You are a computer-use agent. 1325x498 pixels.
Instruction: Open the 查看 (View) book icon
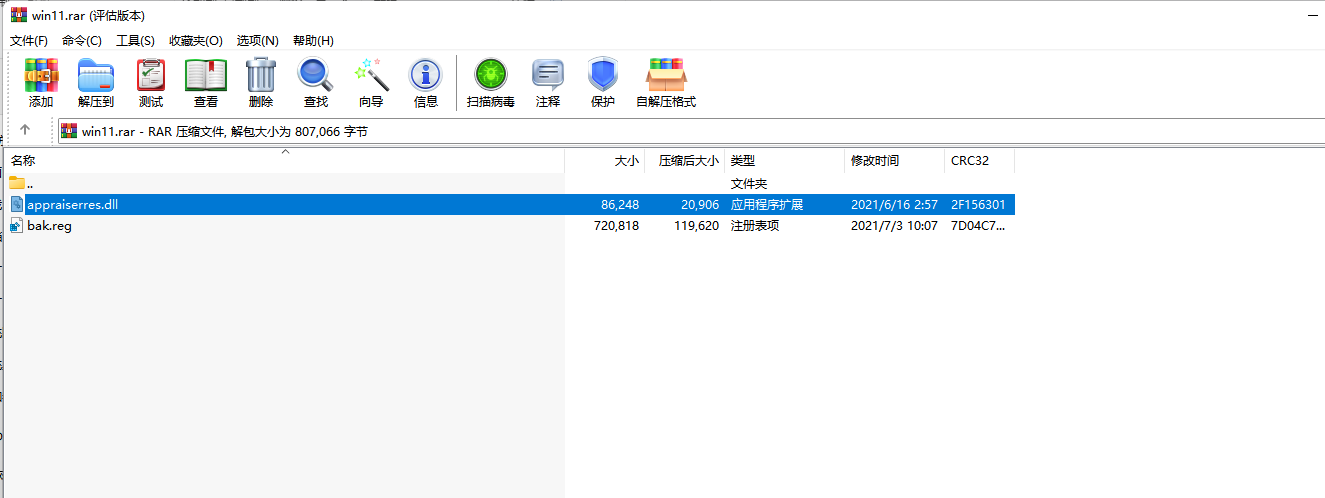206,82
